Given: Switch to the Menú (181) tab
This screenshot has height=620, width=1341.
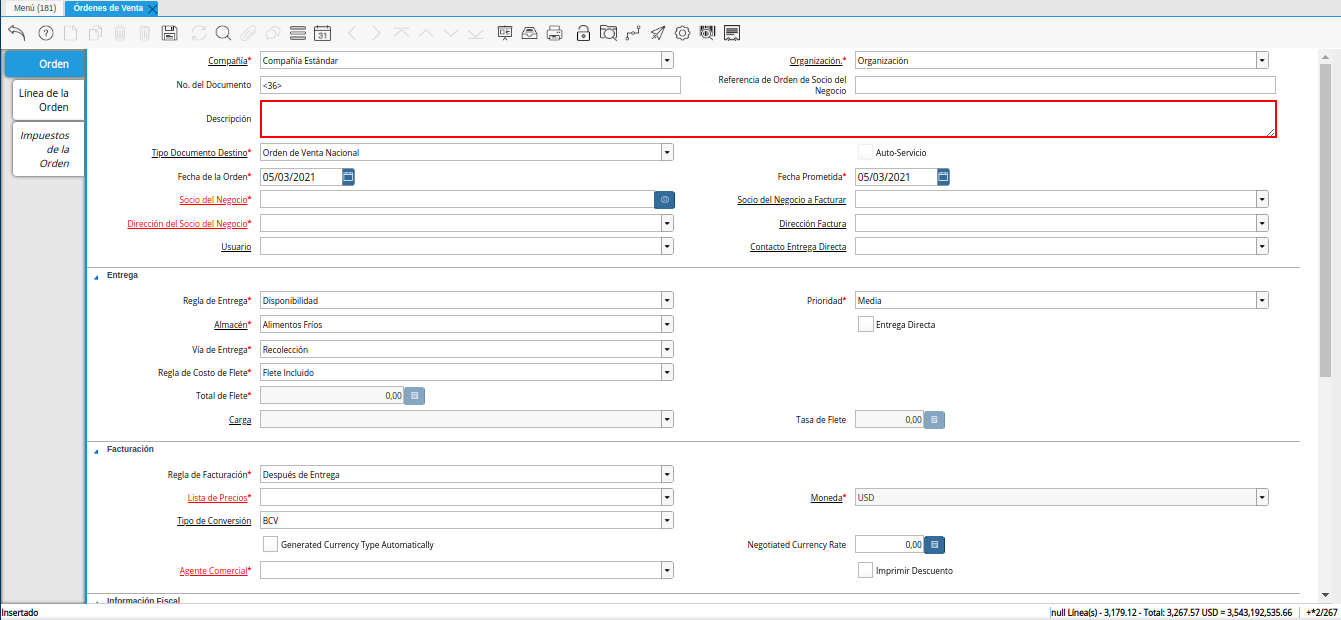Looking at the screenshot, I should pos(34,8).
